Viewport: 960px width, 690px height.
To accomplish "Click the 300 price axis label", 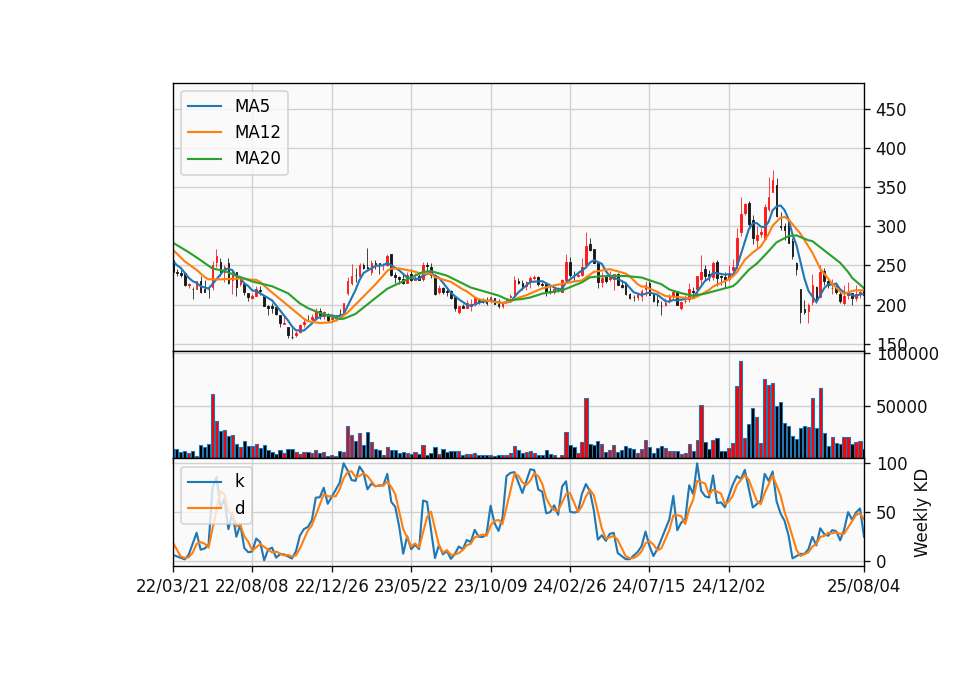I will 891,227.
